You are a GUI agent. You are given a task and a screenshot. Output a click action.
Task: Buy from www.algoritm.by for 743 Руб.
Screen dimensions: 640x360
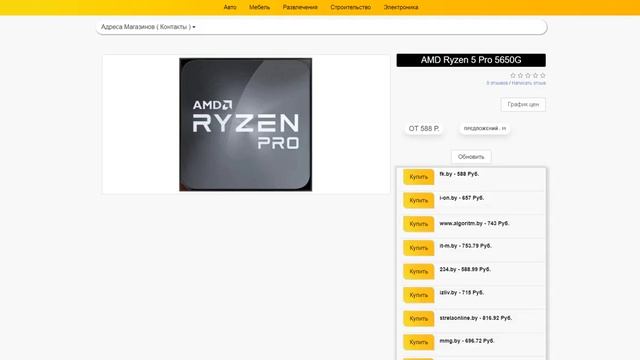419,224
